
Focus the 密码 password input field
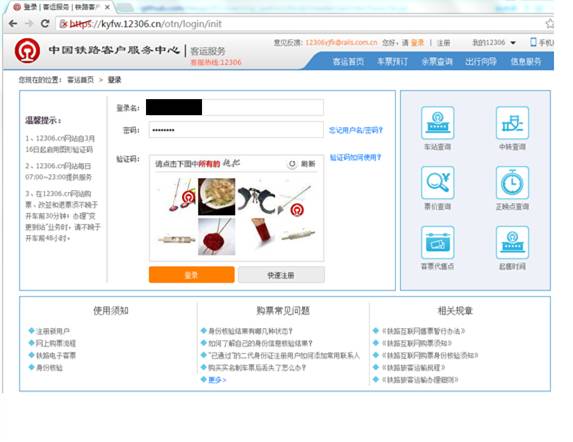[x=236, y=130]
